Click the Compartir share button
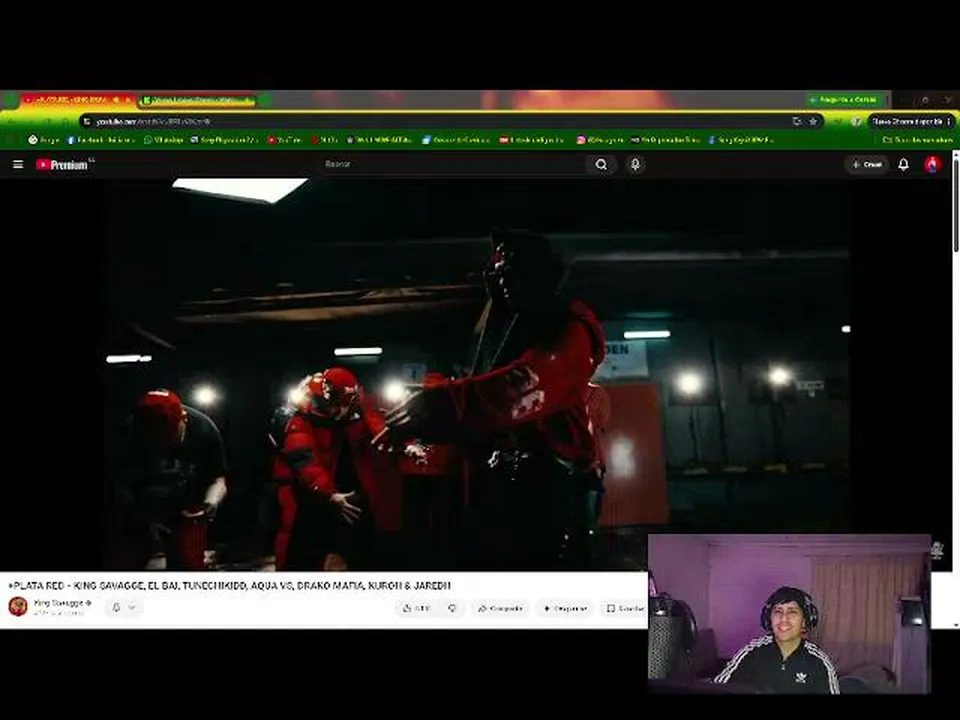 pyautogui.click(x=500, y=608)
